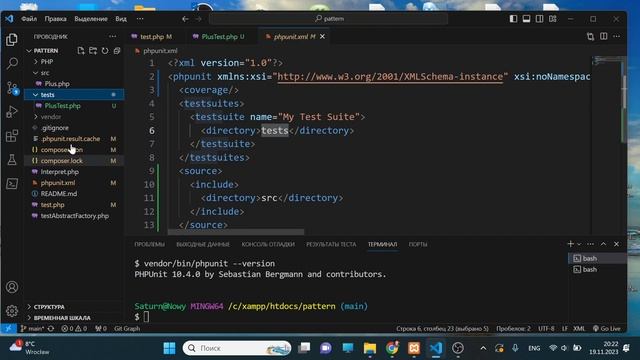Add a new terminal with plus icon
The image size is (640, 360).
571,244
